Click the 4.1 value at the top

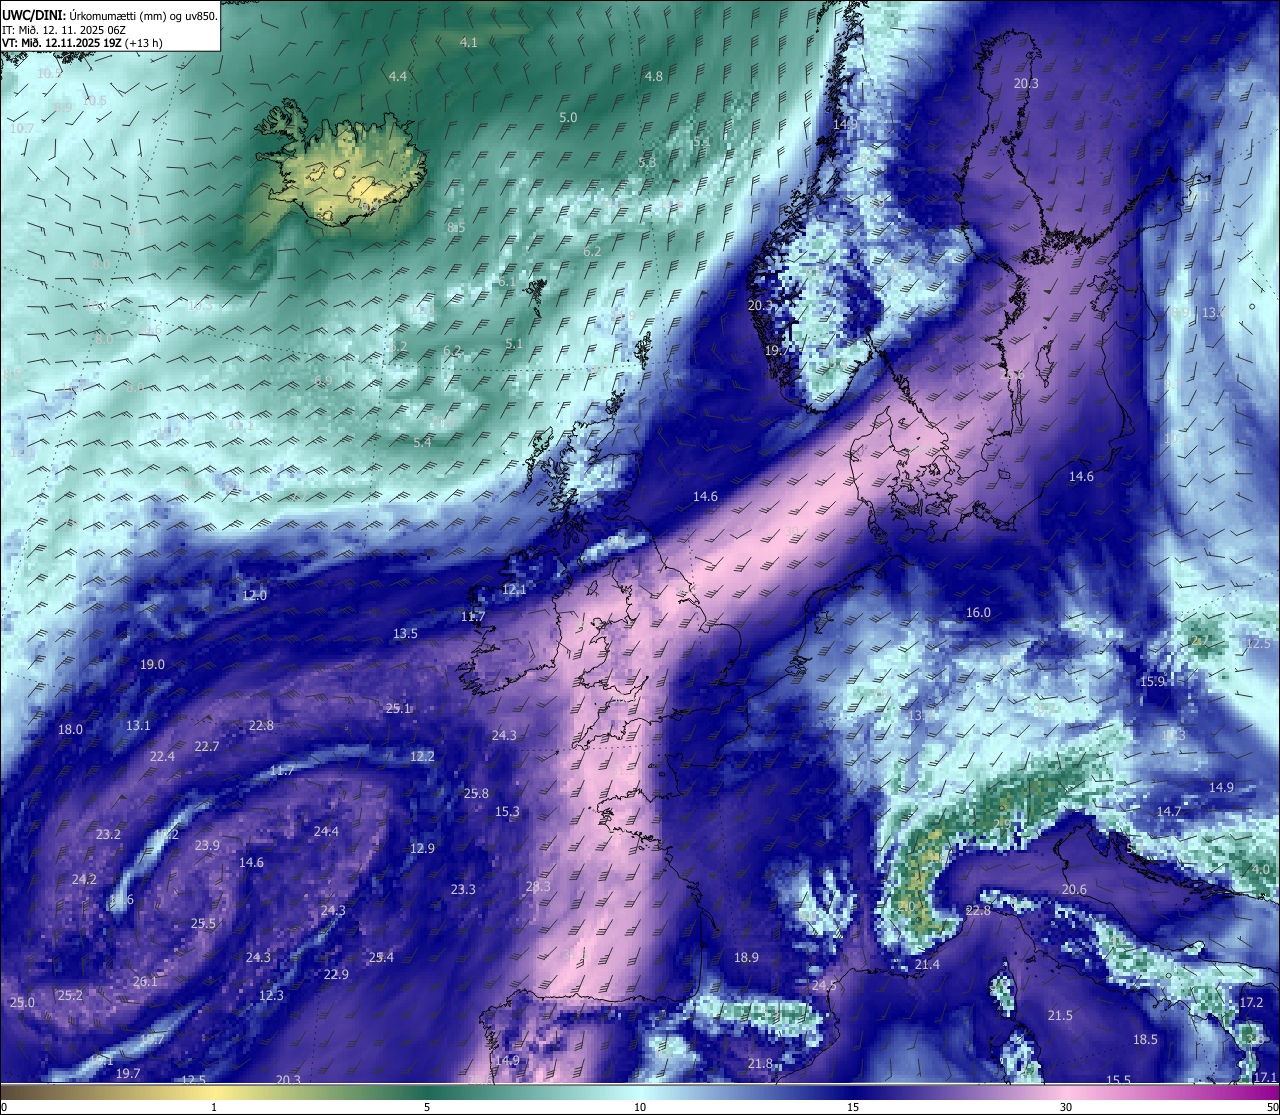tap(468, 42)
